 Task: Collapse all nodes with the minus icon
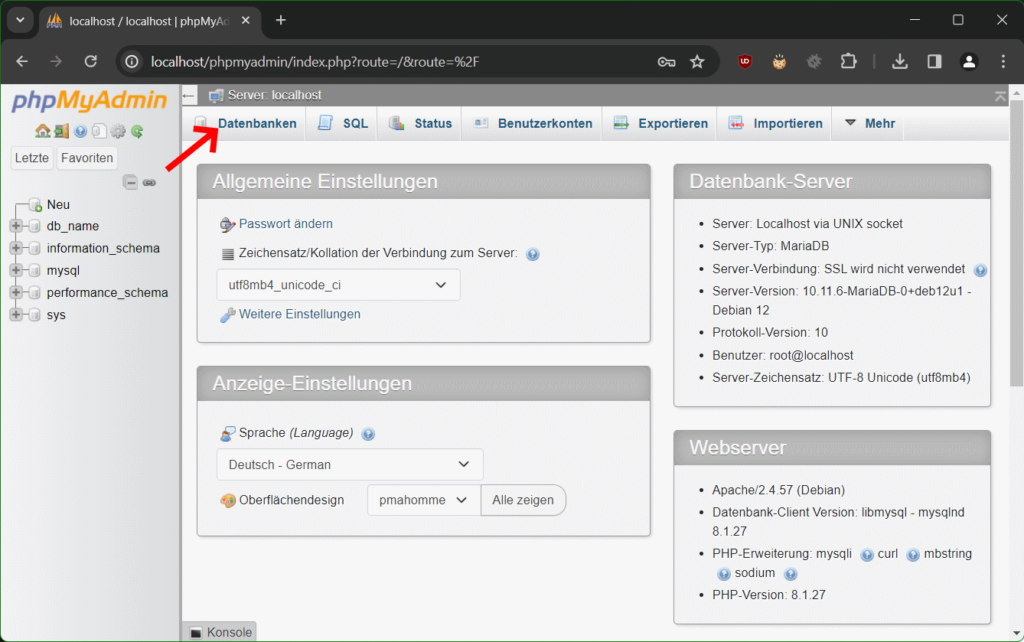click(130, 182)
